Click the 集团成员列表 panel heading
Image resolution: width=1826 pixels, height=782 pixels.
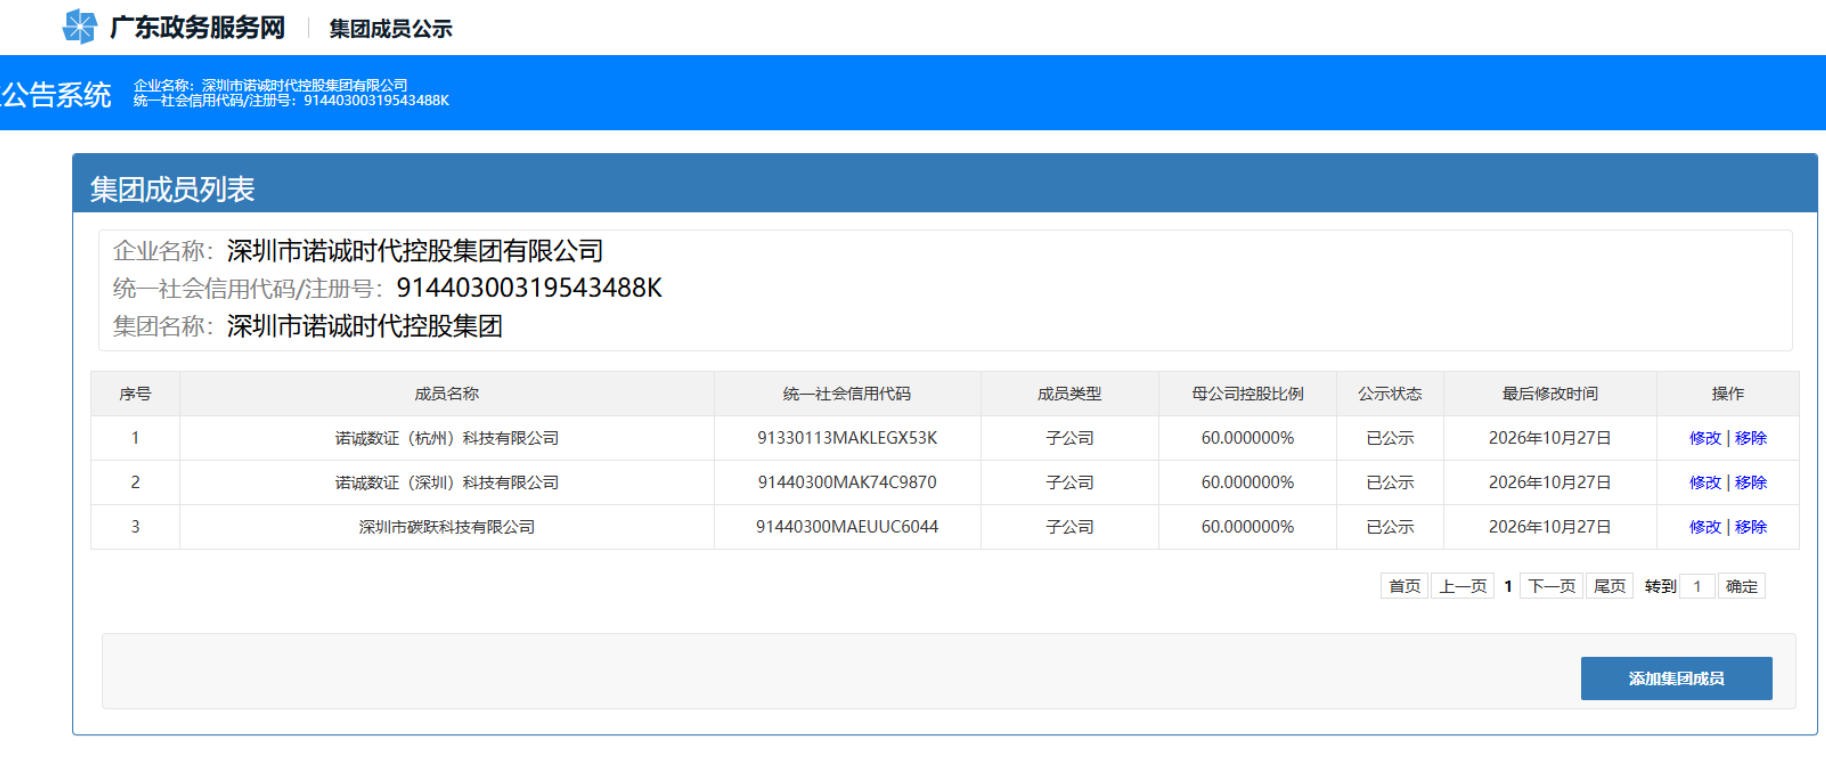coord(172,189)
